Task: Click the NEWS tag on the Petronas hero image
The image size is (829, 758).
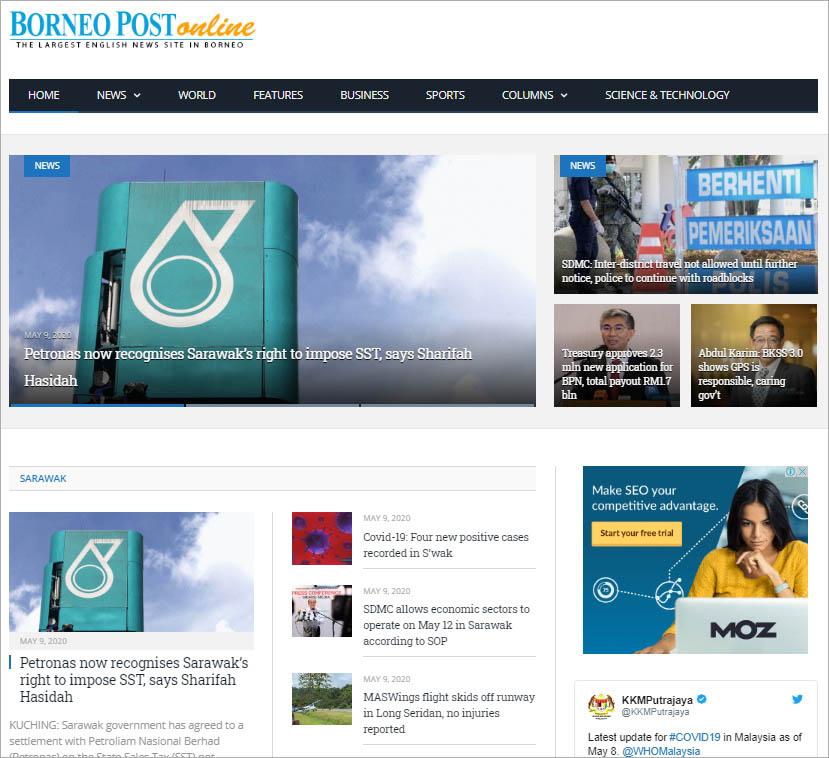Action: (x=47, y=165)
